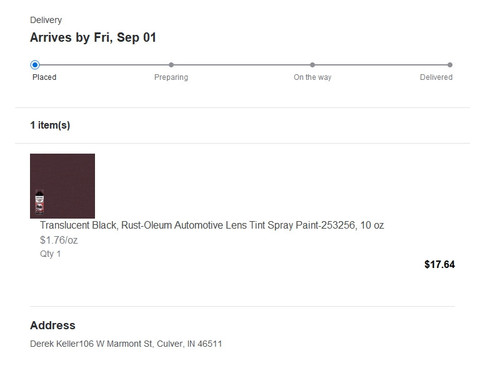Click the order progress tracker line
500x391 pixels.
tap(242, 65)
